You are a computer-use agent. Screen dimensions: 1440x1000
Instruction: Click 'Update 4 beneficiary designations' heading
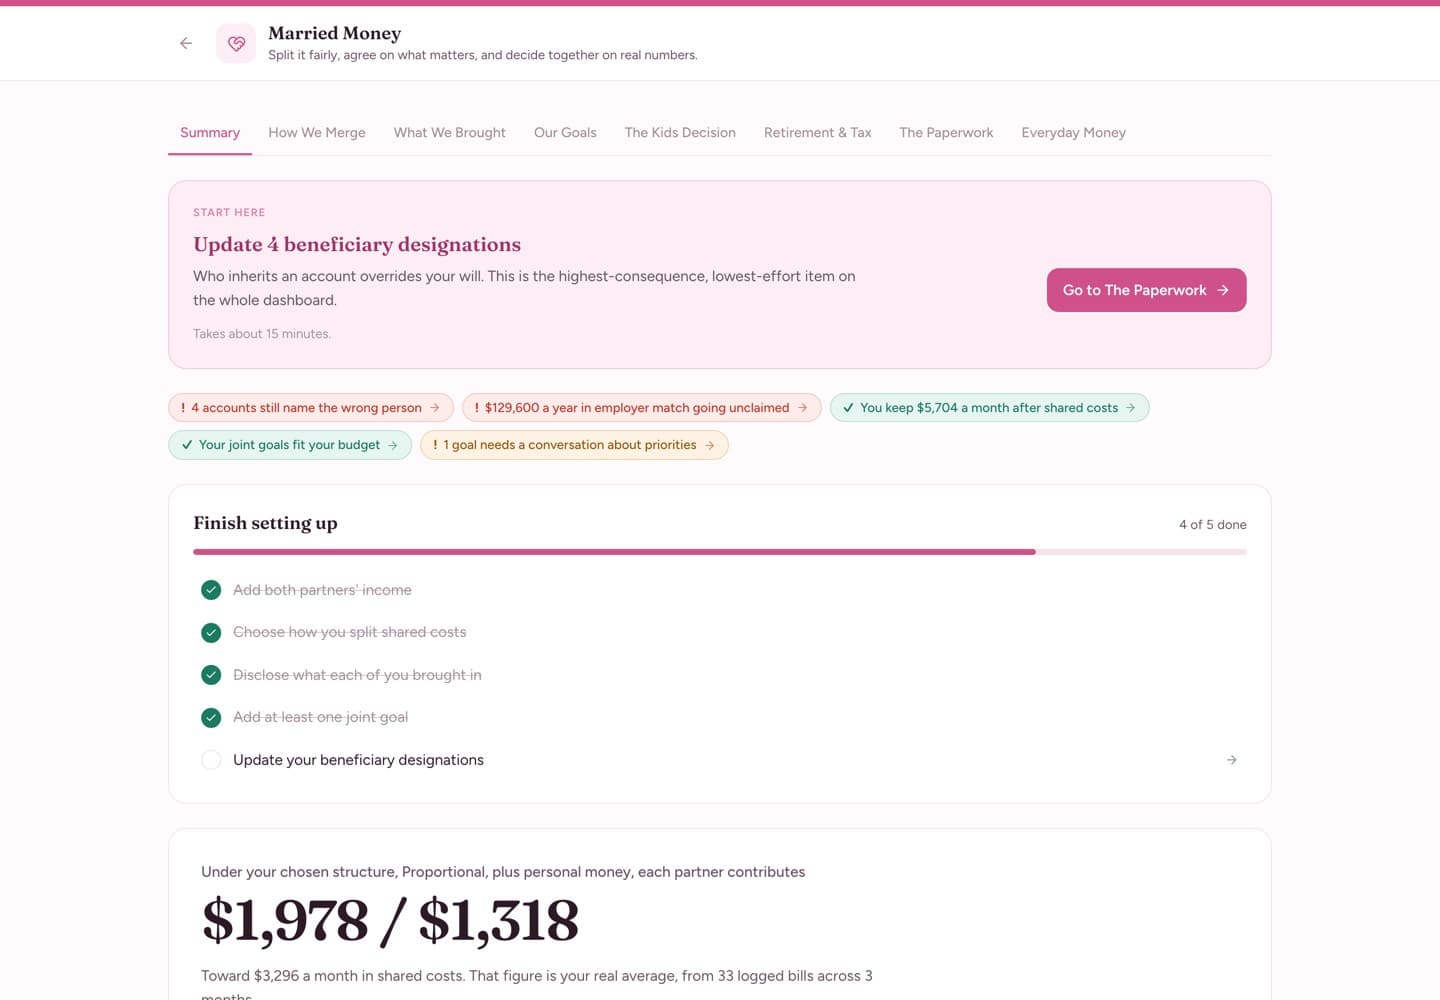[x=357, y=245]
